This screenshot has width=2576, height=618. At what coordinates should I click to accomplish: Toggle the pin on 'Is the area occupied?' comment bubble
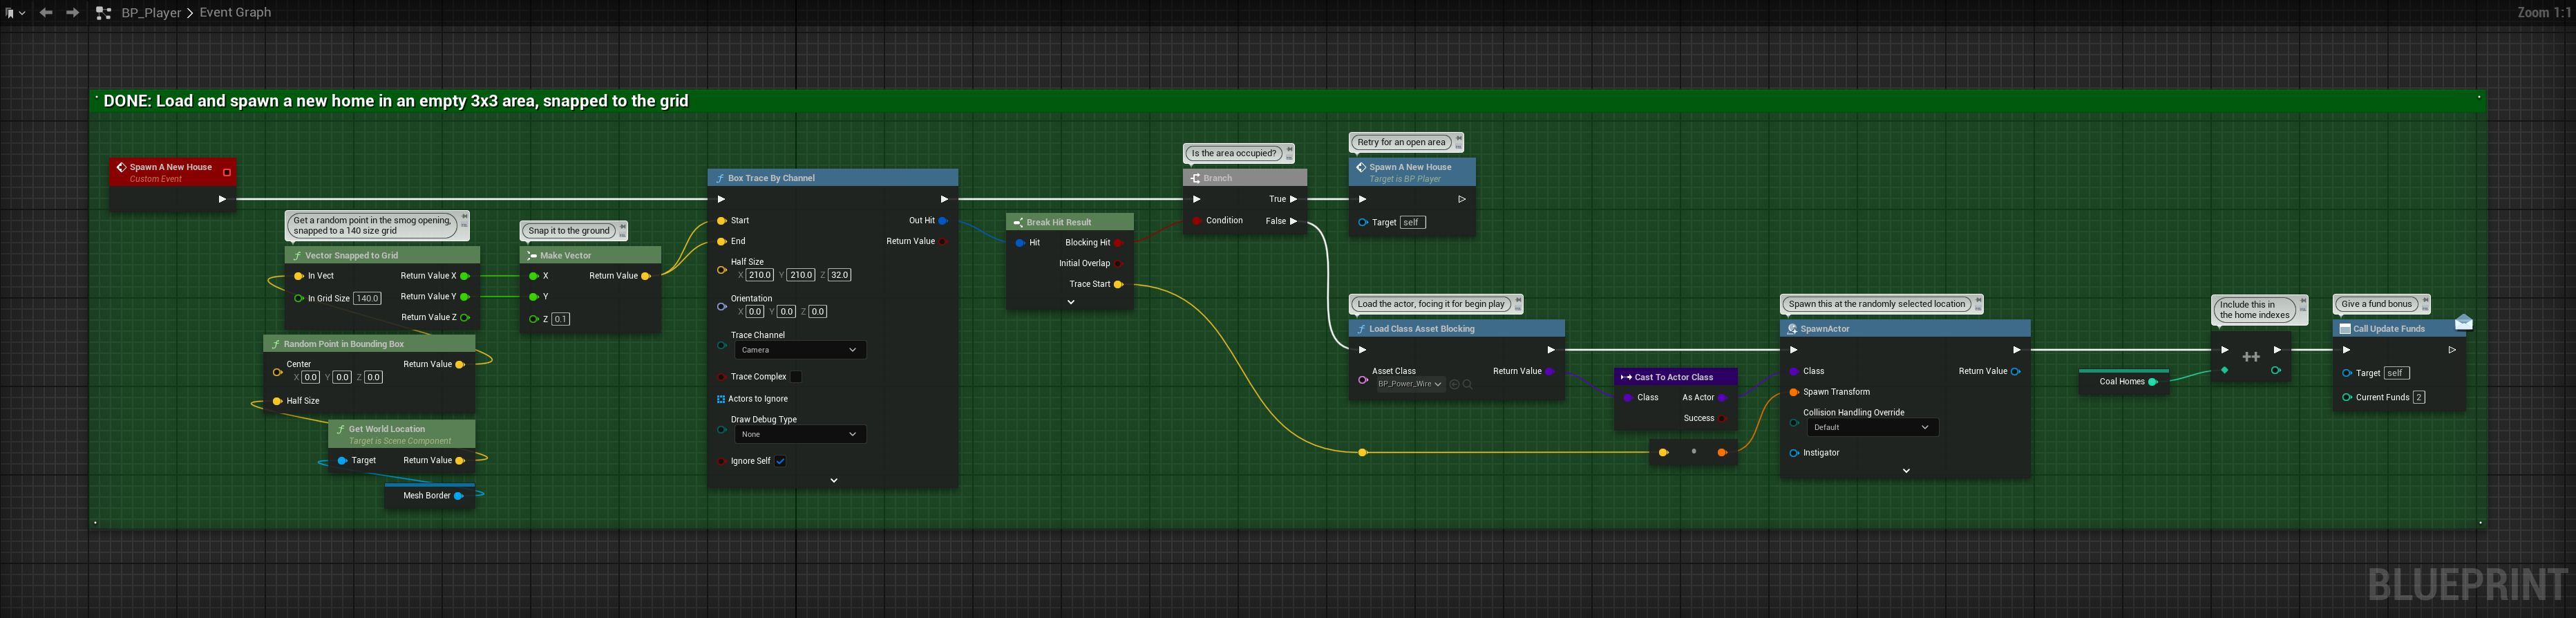click(x=1289, y=150)
